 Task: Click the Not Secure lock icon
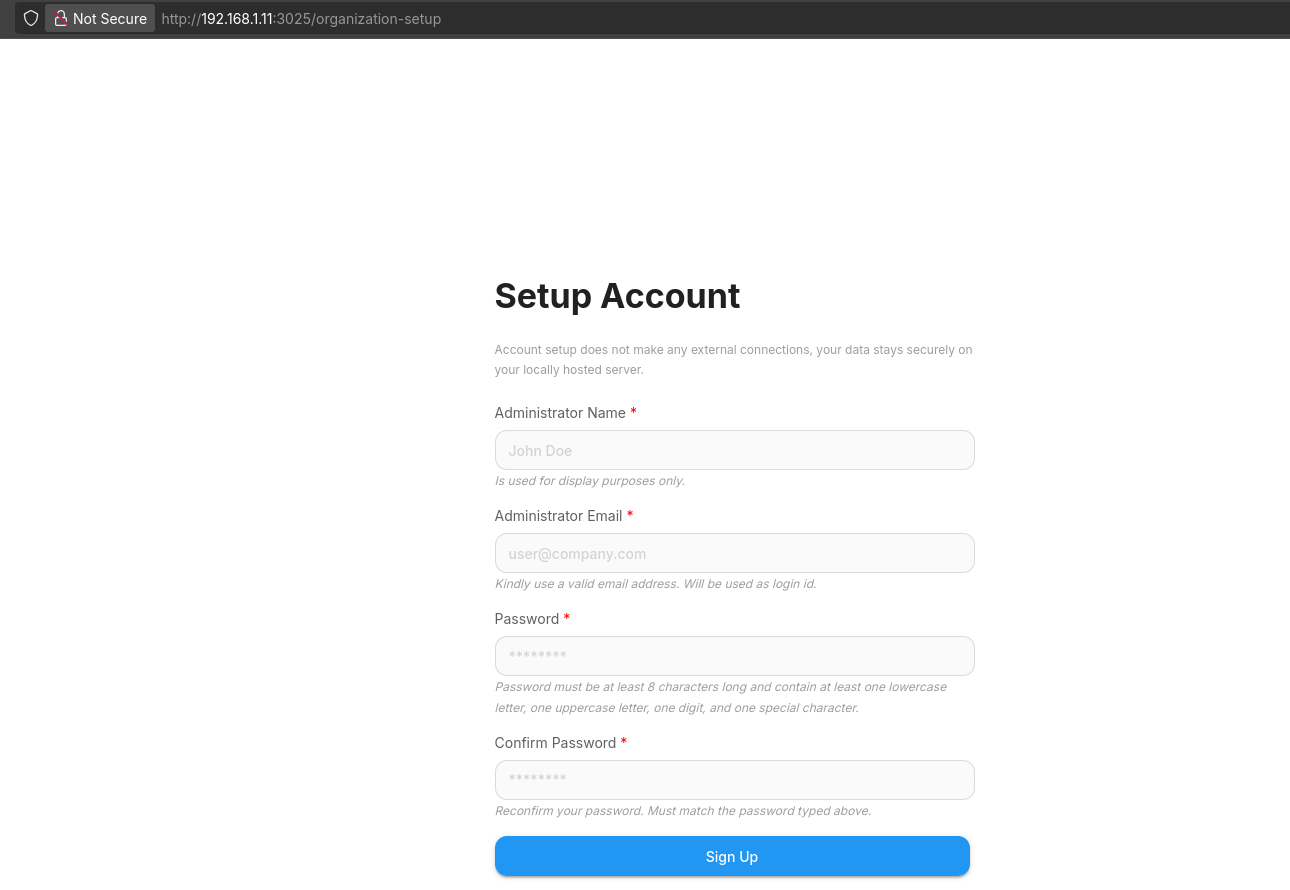pos(61,18)
